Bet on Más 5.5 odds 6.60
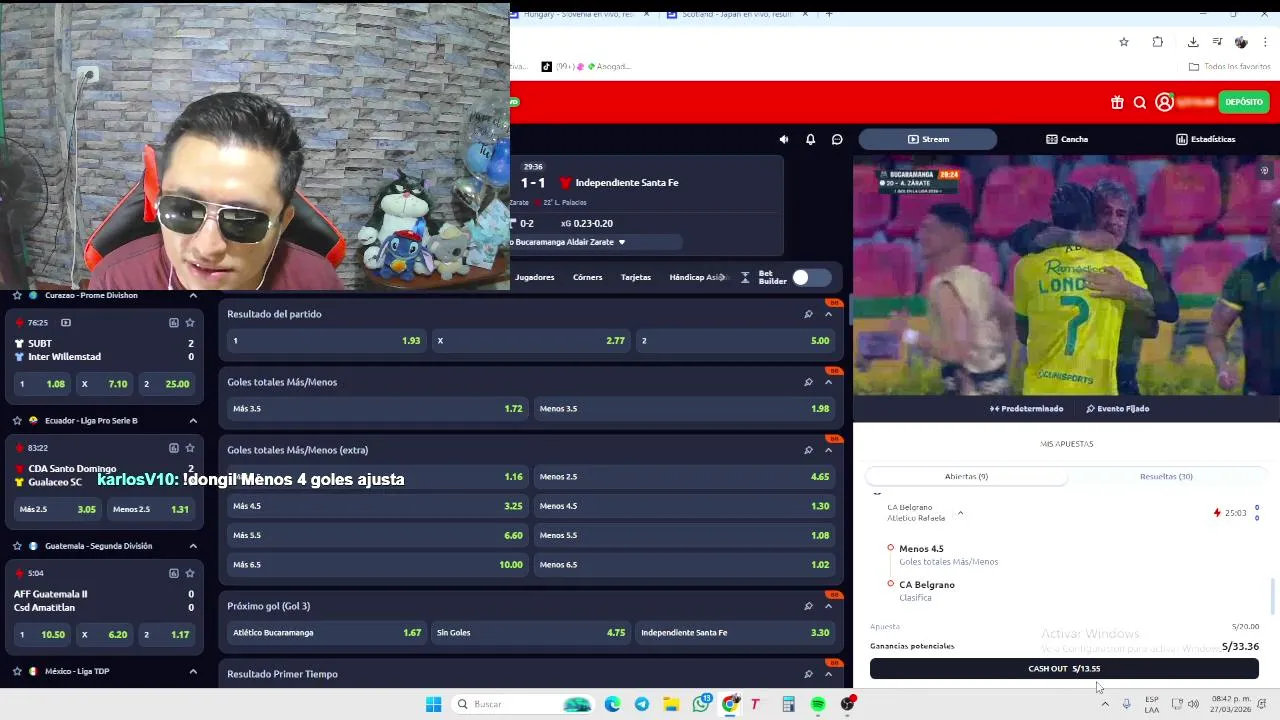The image size is (1280, 720). [378, 535]
